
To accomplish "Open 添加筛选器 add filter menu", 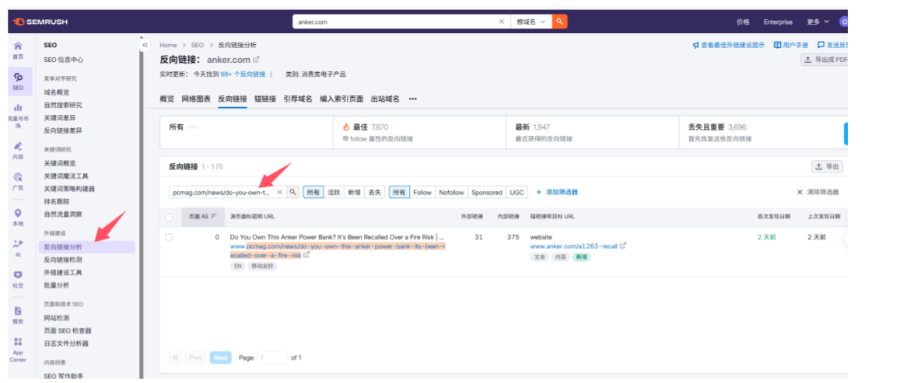I will [x=557, y=192].
